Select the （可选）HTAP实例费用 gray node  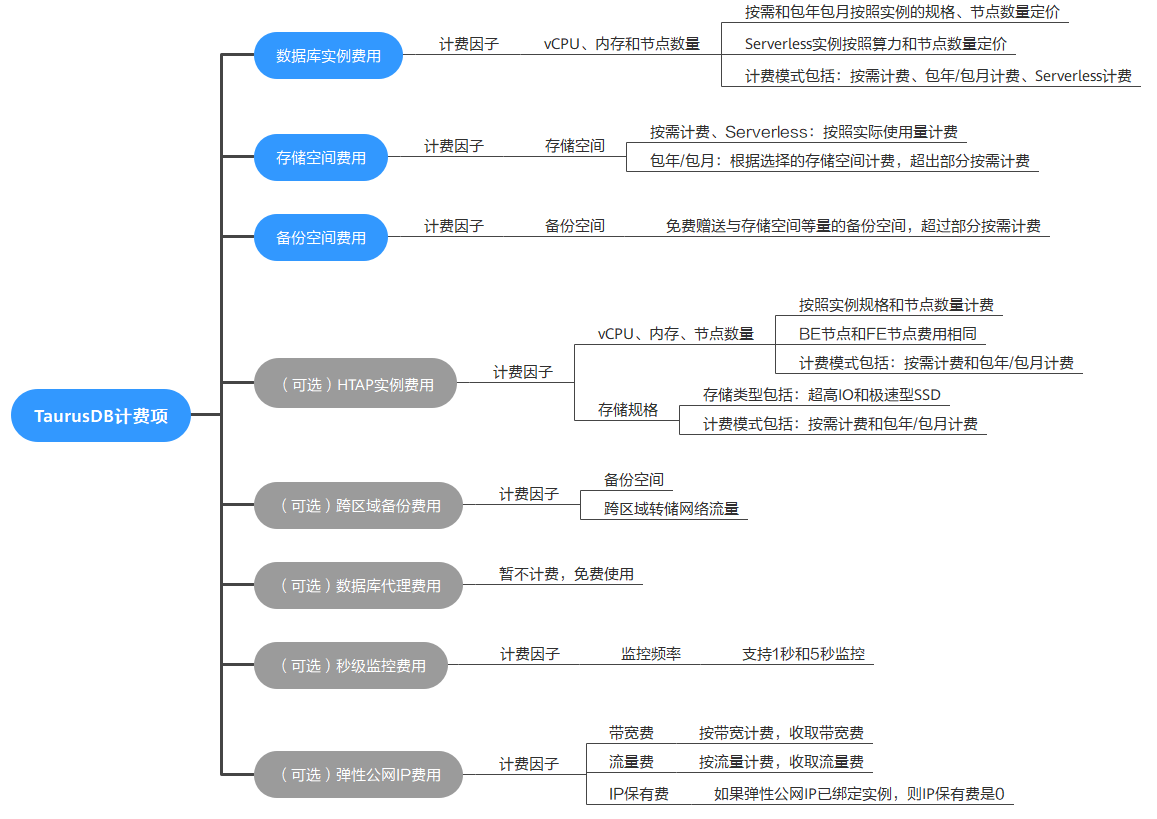coord(356,383)
